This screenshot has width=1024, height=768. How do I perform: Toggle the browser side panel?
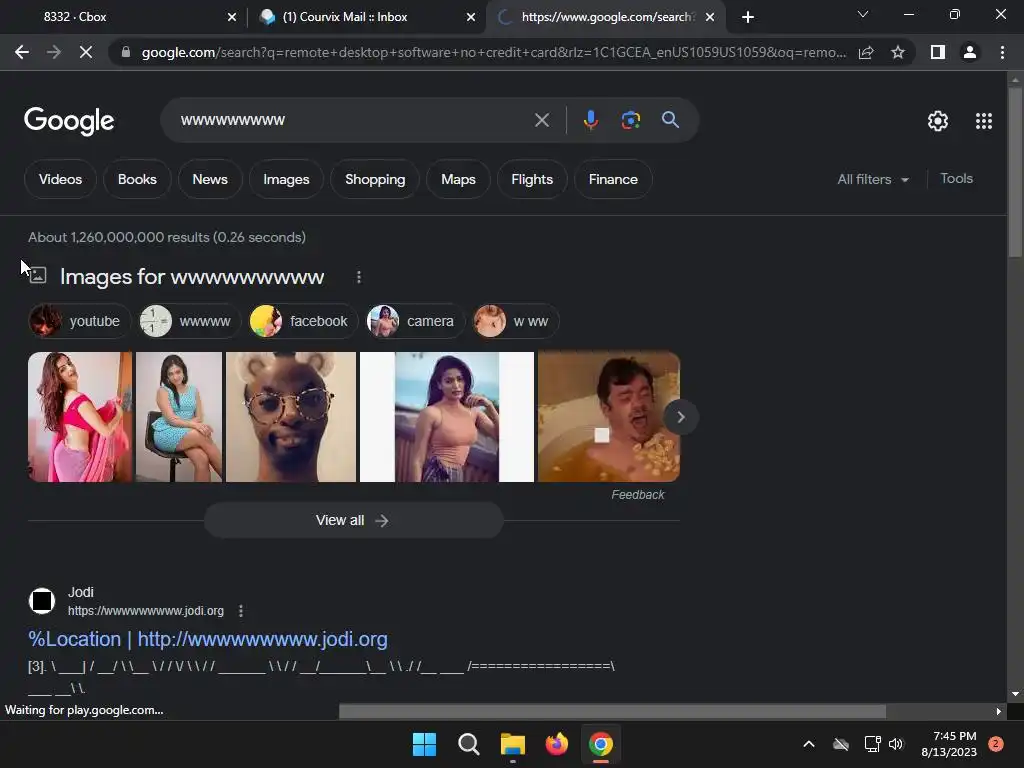[x=938, y=52]
